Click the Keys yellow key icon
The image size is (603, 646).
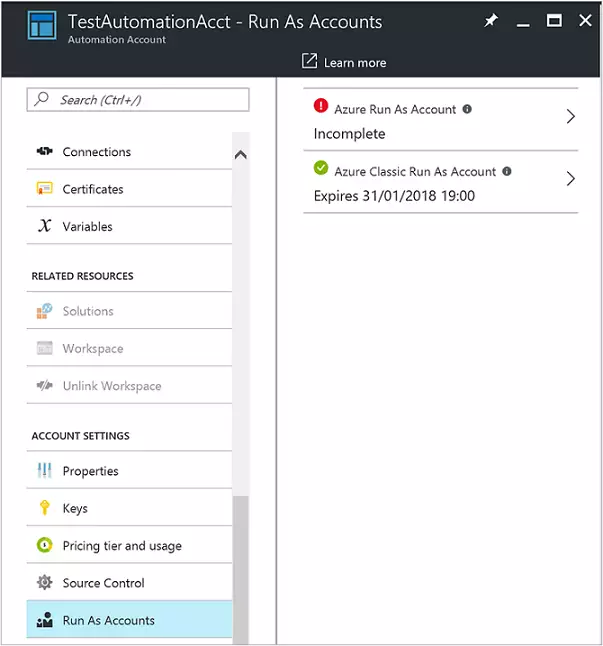tap(44, 508)
